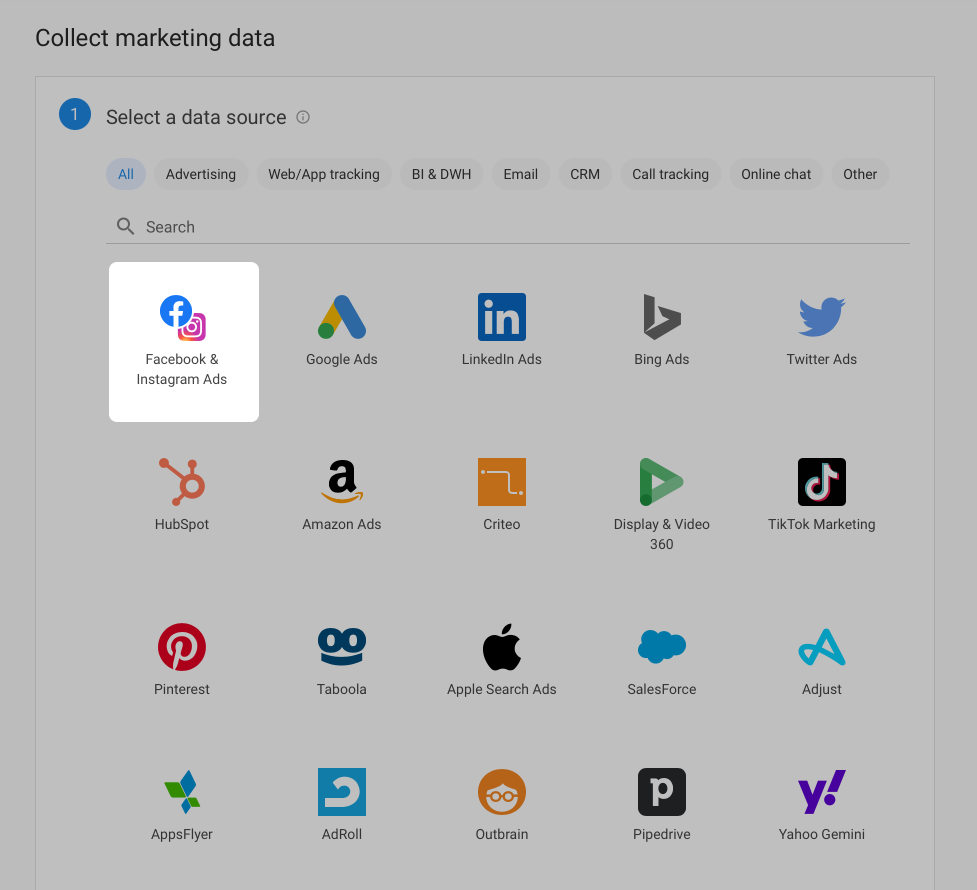Viewport: 977px width, 890px height.
Task: Choose the Google Ads data source
Action: click(341, 330)
